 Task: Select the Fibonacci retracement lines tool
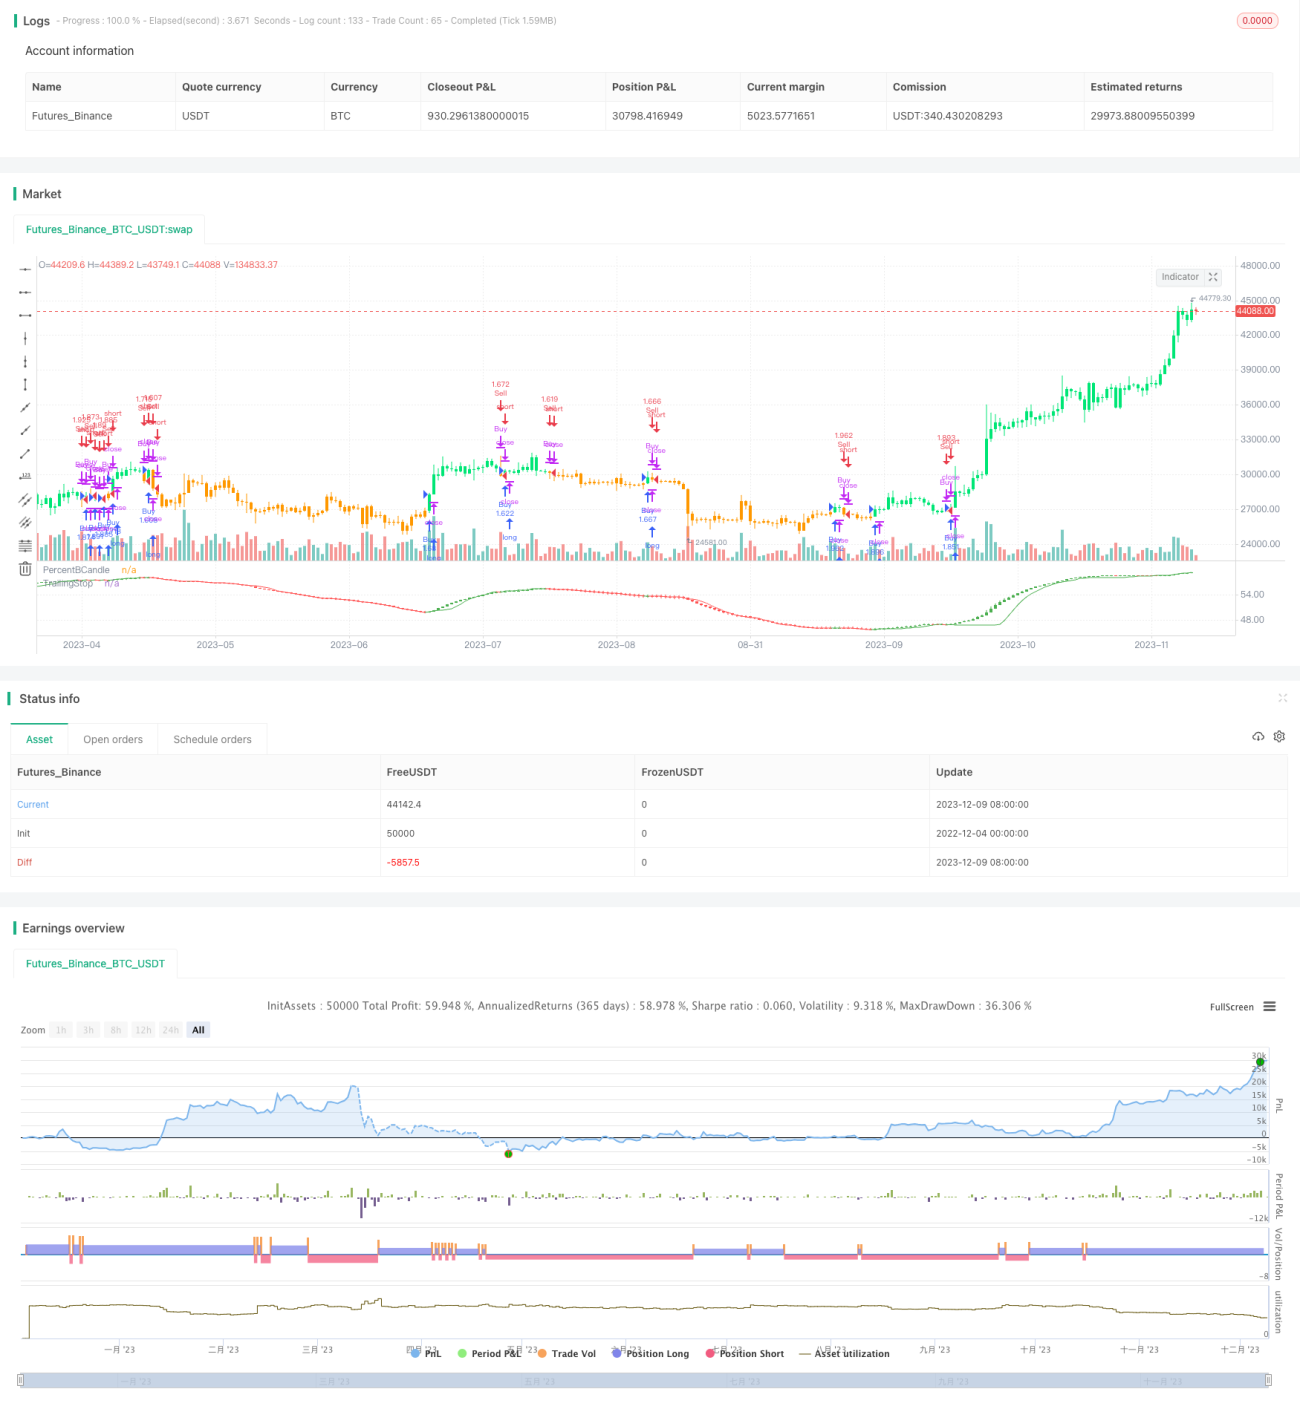25,545
